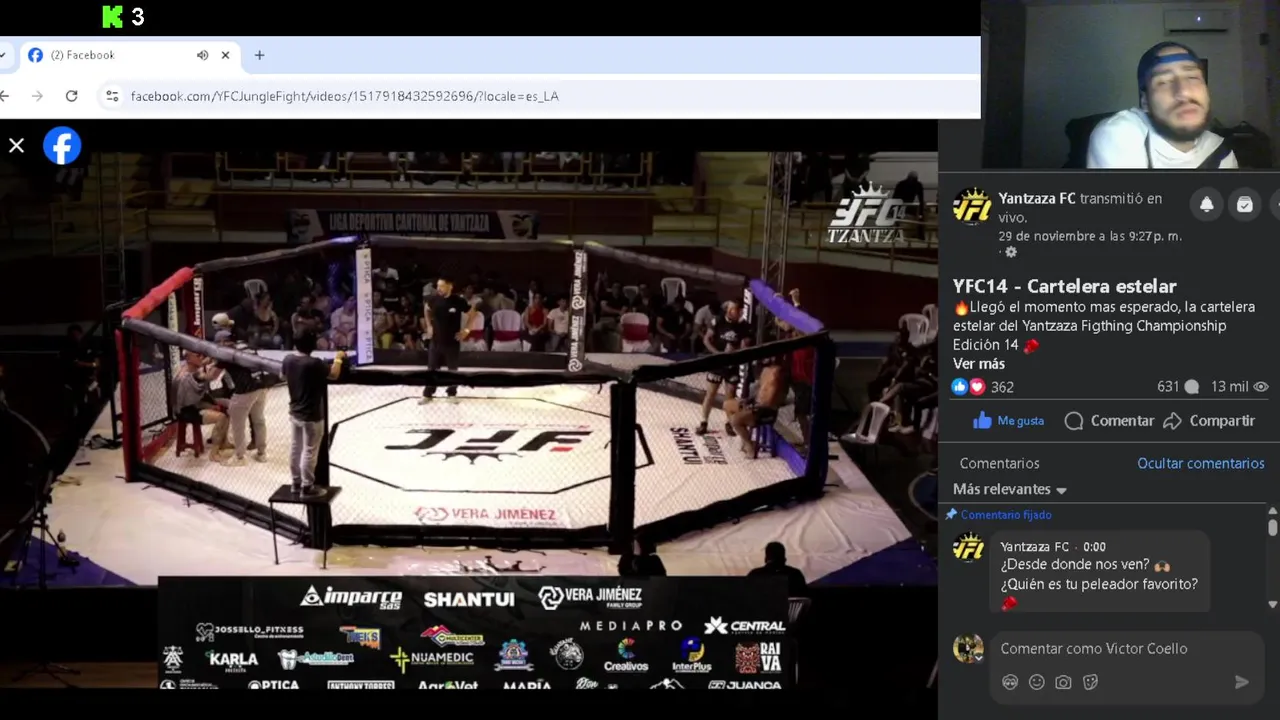Open avatar sticker icon in comment box

(x=1010, y=682)
